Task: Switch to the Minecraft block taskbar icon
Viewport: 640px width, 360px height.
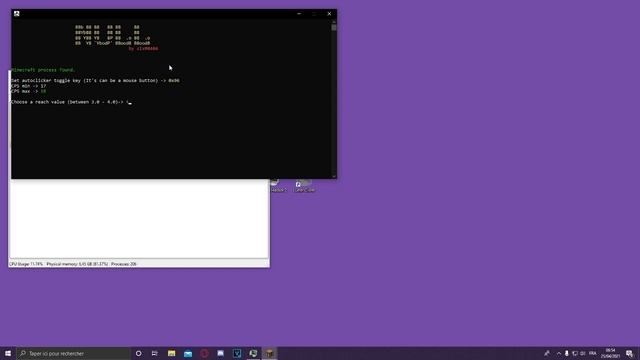Action: click(x=269, y=353)
